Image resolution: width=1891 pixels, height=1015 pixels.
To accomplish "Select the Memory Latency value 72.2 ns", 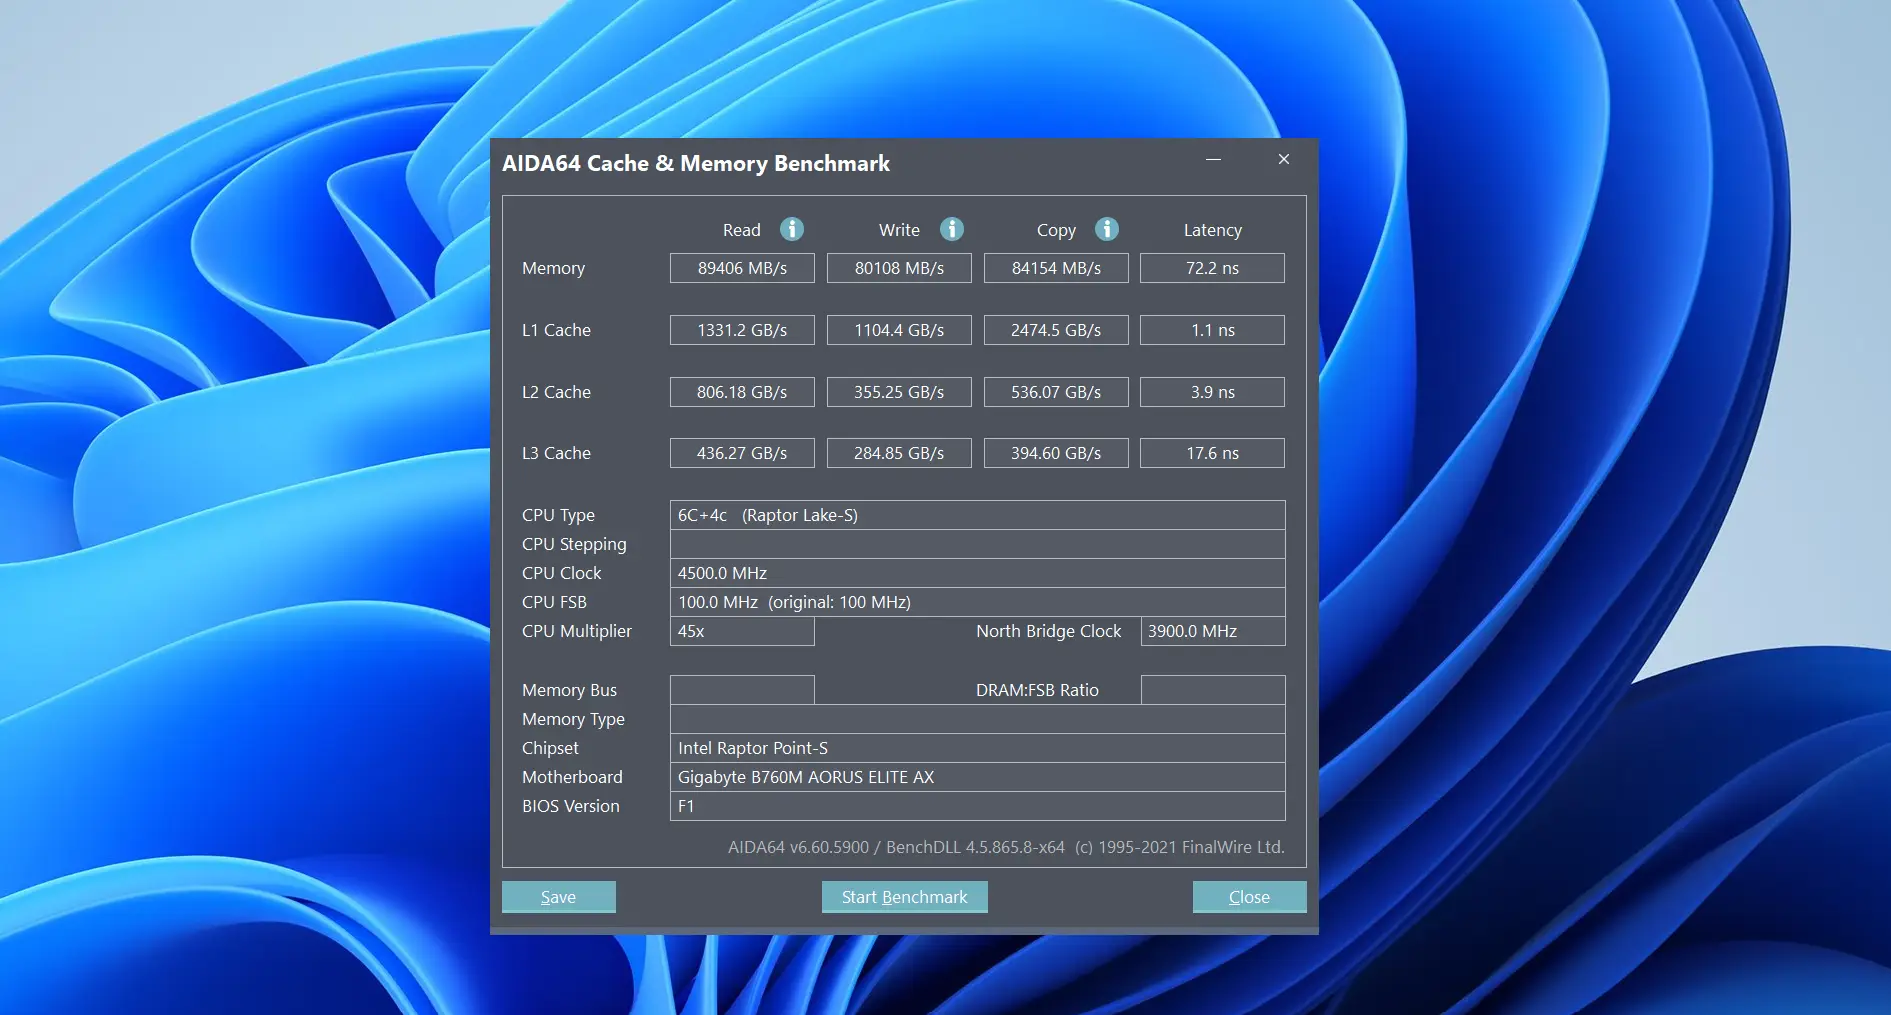I will click(x=1212, y=268).
